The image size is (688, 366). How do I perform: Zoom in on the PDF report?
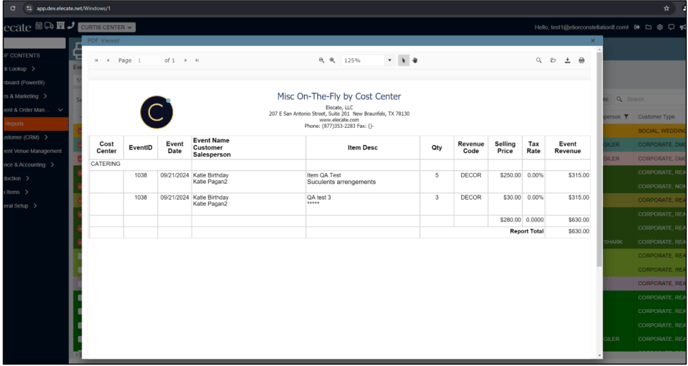pos(333,61)
